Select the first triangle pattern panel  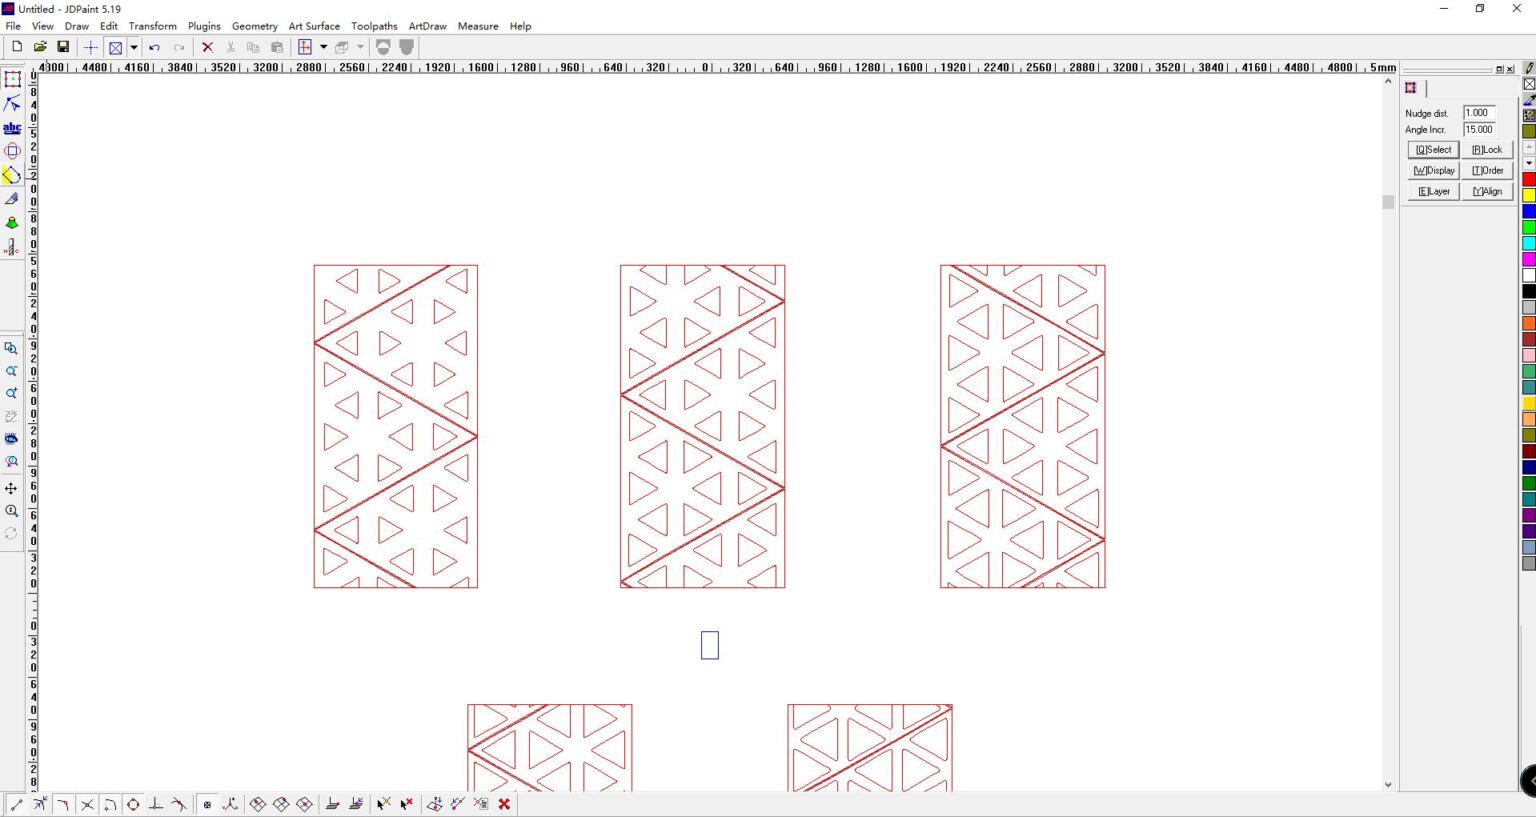click(396, 426)
